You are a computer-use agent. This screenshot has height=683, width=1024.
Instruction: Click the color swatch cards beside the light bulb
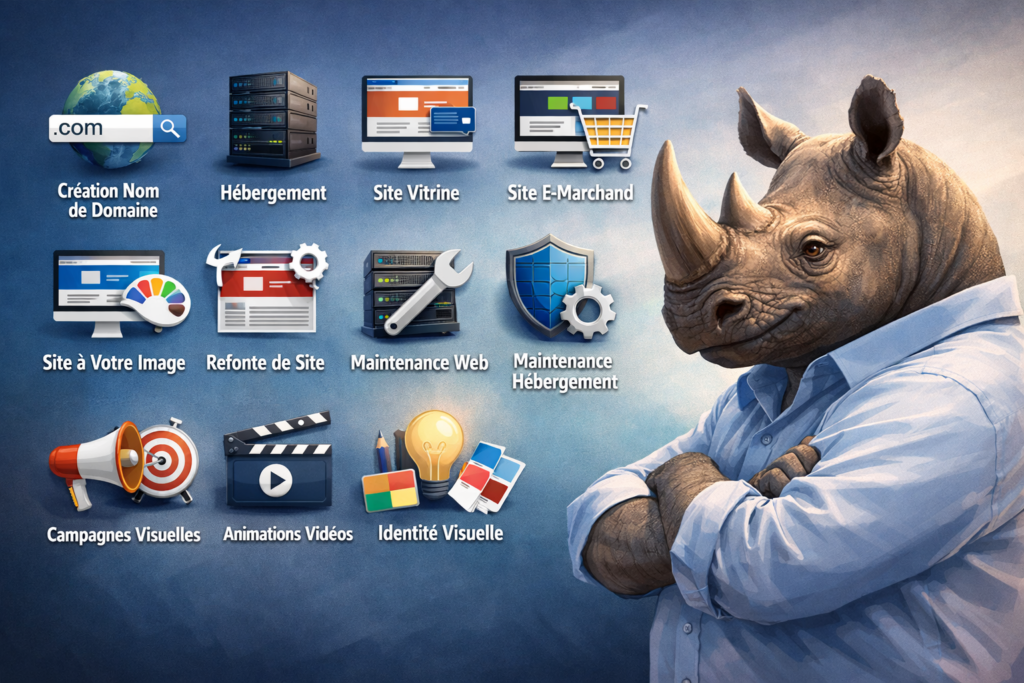(487, 476)
